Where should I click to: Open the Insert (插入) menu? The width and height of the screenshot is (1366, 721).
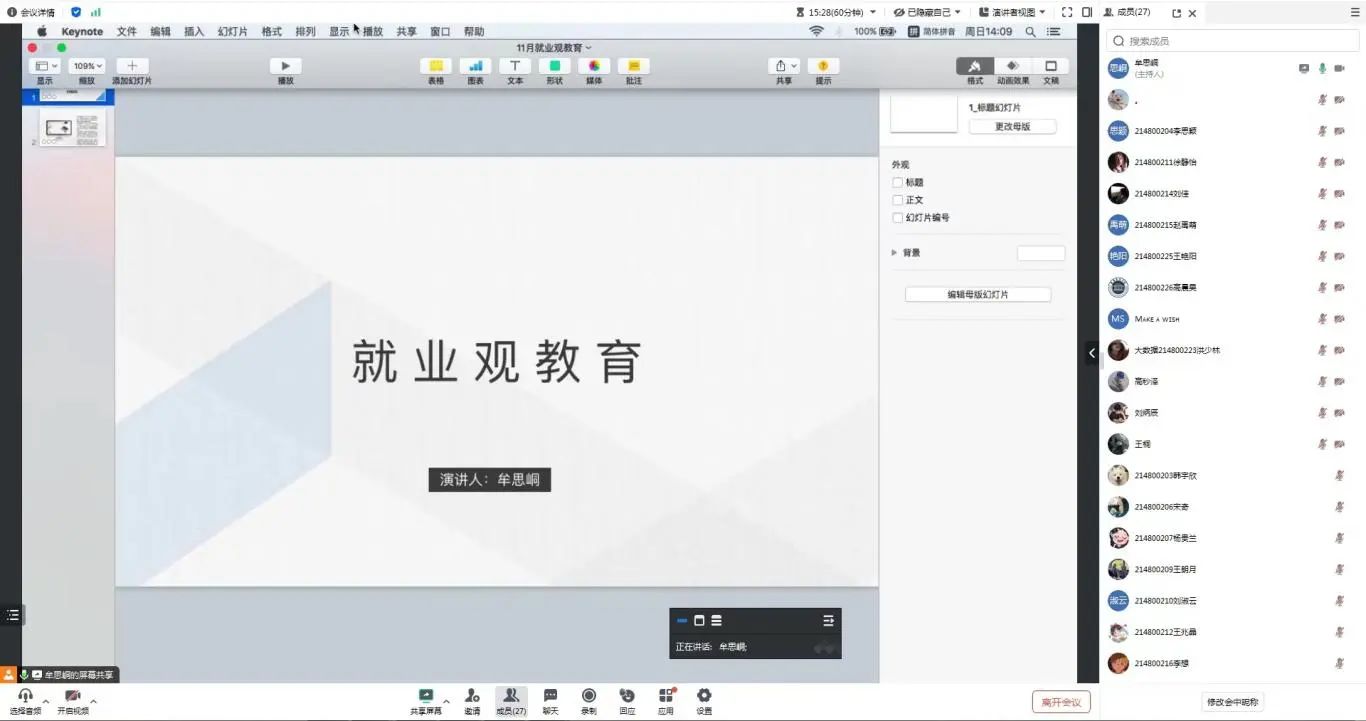pos(194,32)
